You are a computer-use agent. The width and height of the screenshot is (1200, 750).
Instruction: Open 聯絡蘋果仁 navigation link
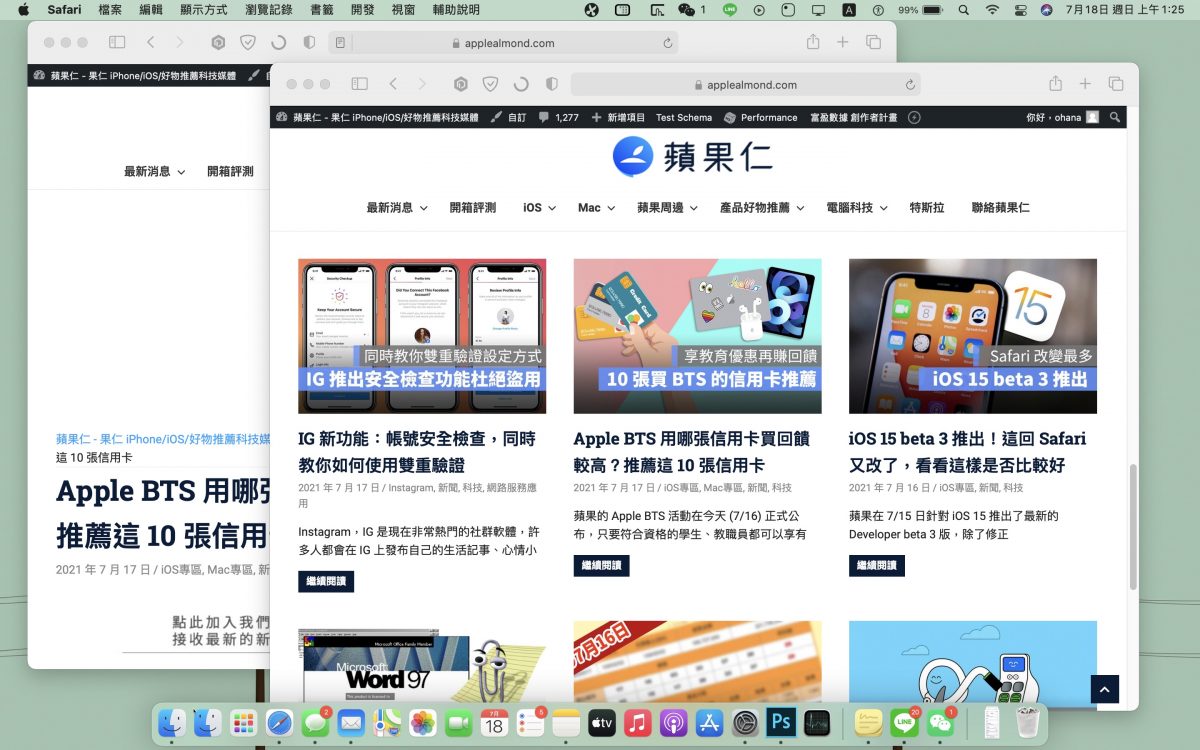pos(1000,208)
